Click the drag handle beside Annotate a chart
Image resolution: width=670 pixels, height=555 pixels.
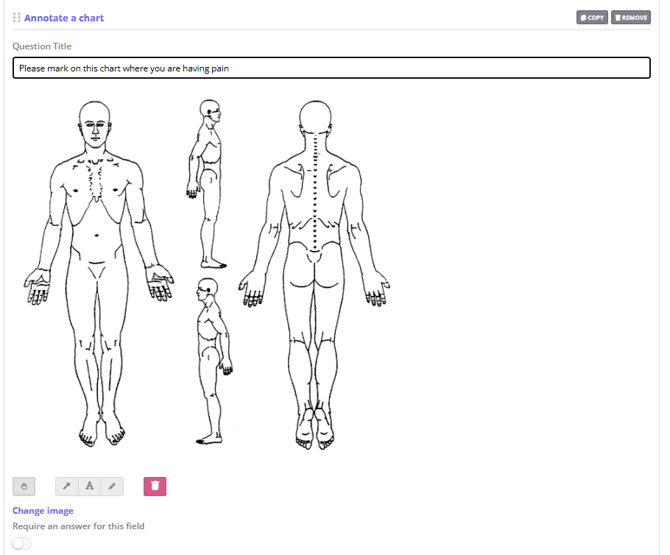[16, 18]
